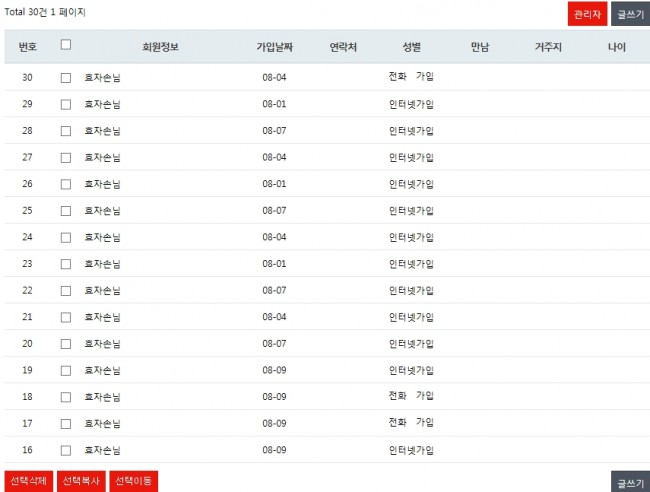Click the 거주지 column header

548,47
